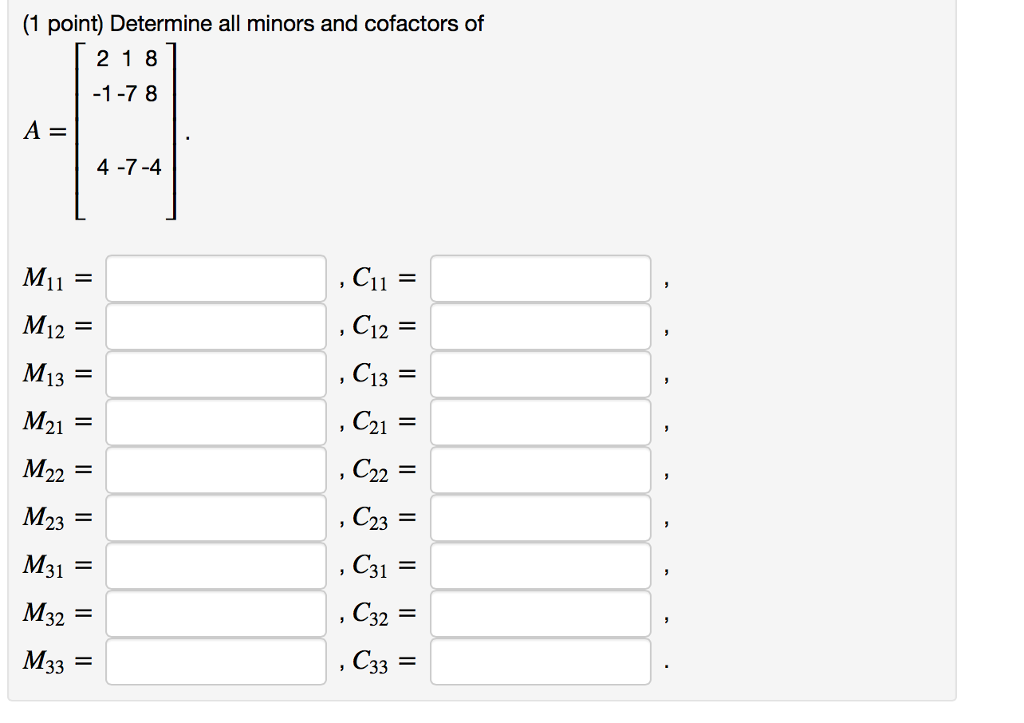Select the M31 minor entry box
The width and height of the screenshot is (1024, 723).
coord(216,566)
